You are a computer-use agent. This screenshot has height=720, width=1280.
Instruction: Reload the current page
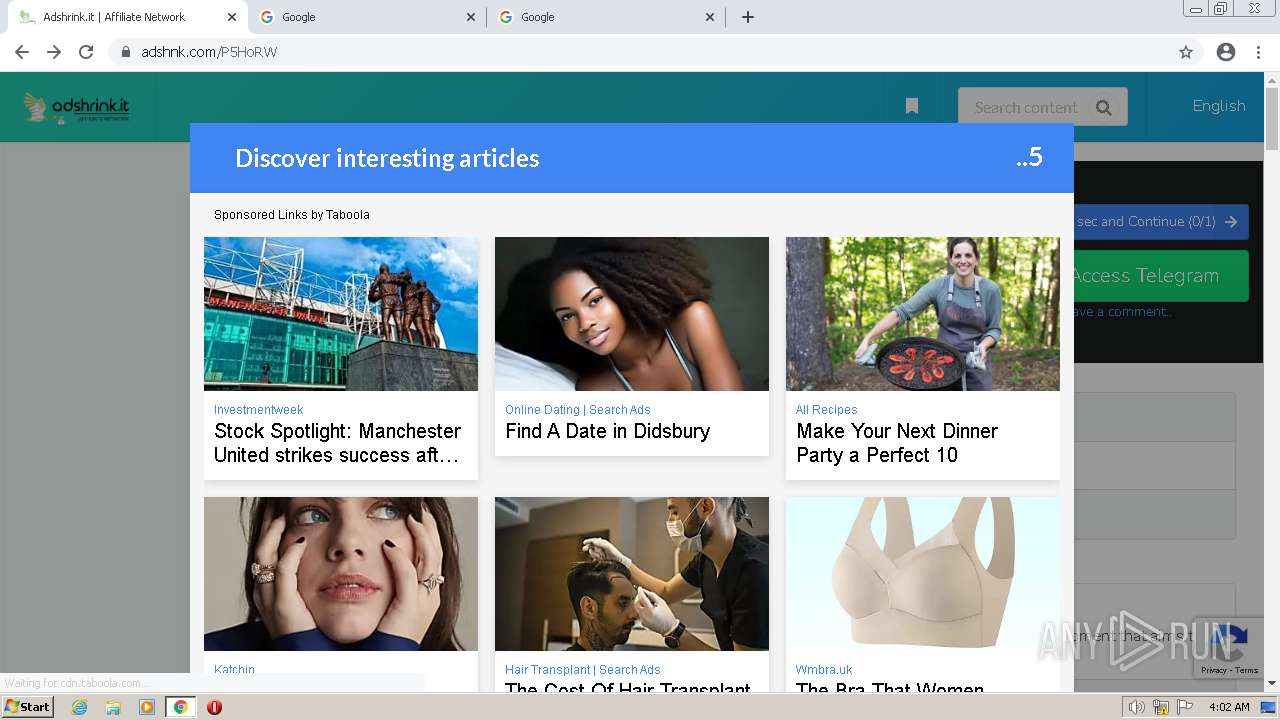[x=86, y=52]
